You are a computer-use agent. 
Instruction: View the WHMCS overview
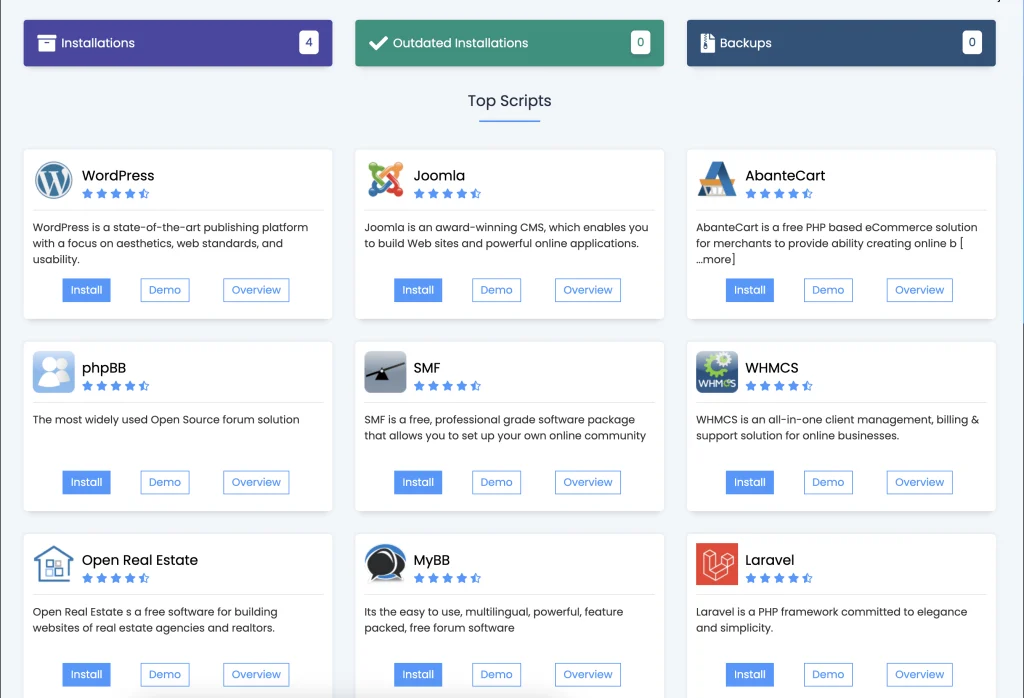920,482
